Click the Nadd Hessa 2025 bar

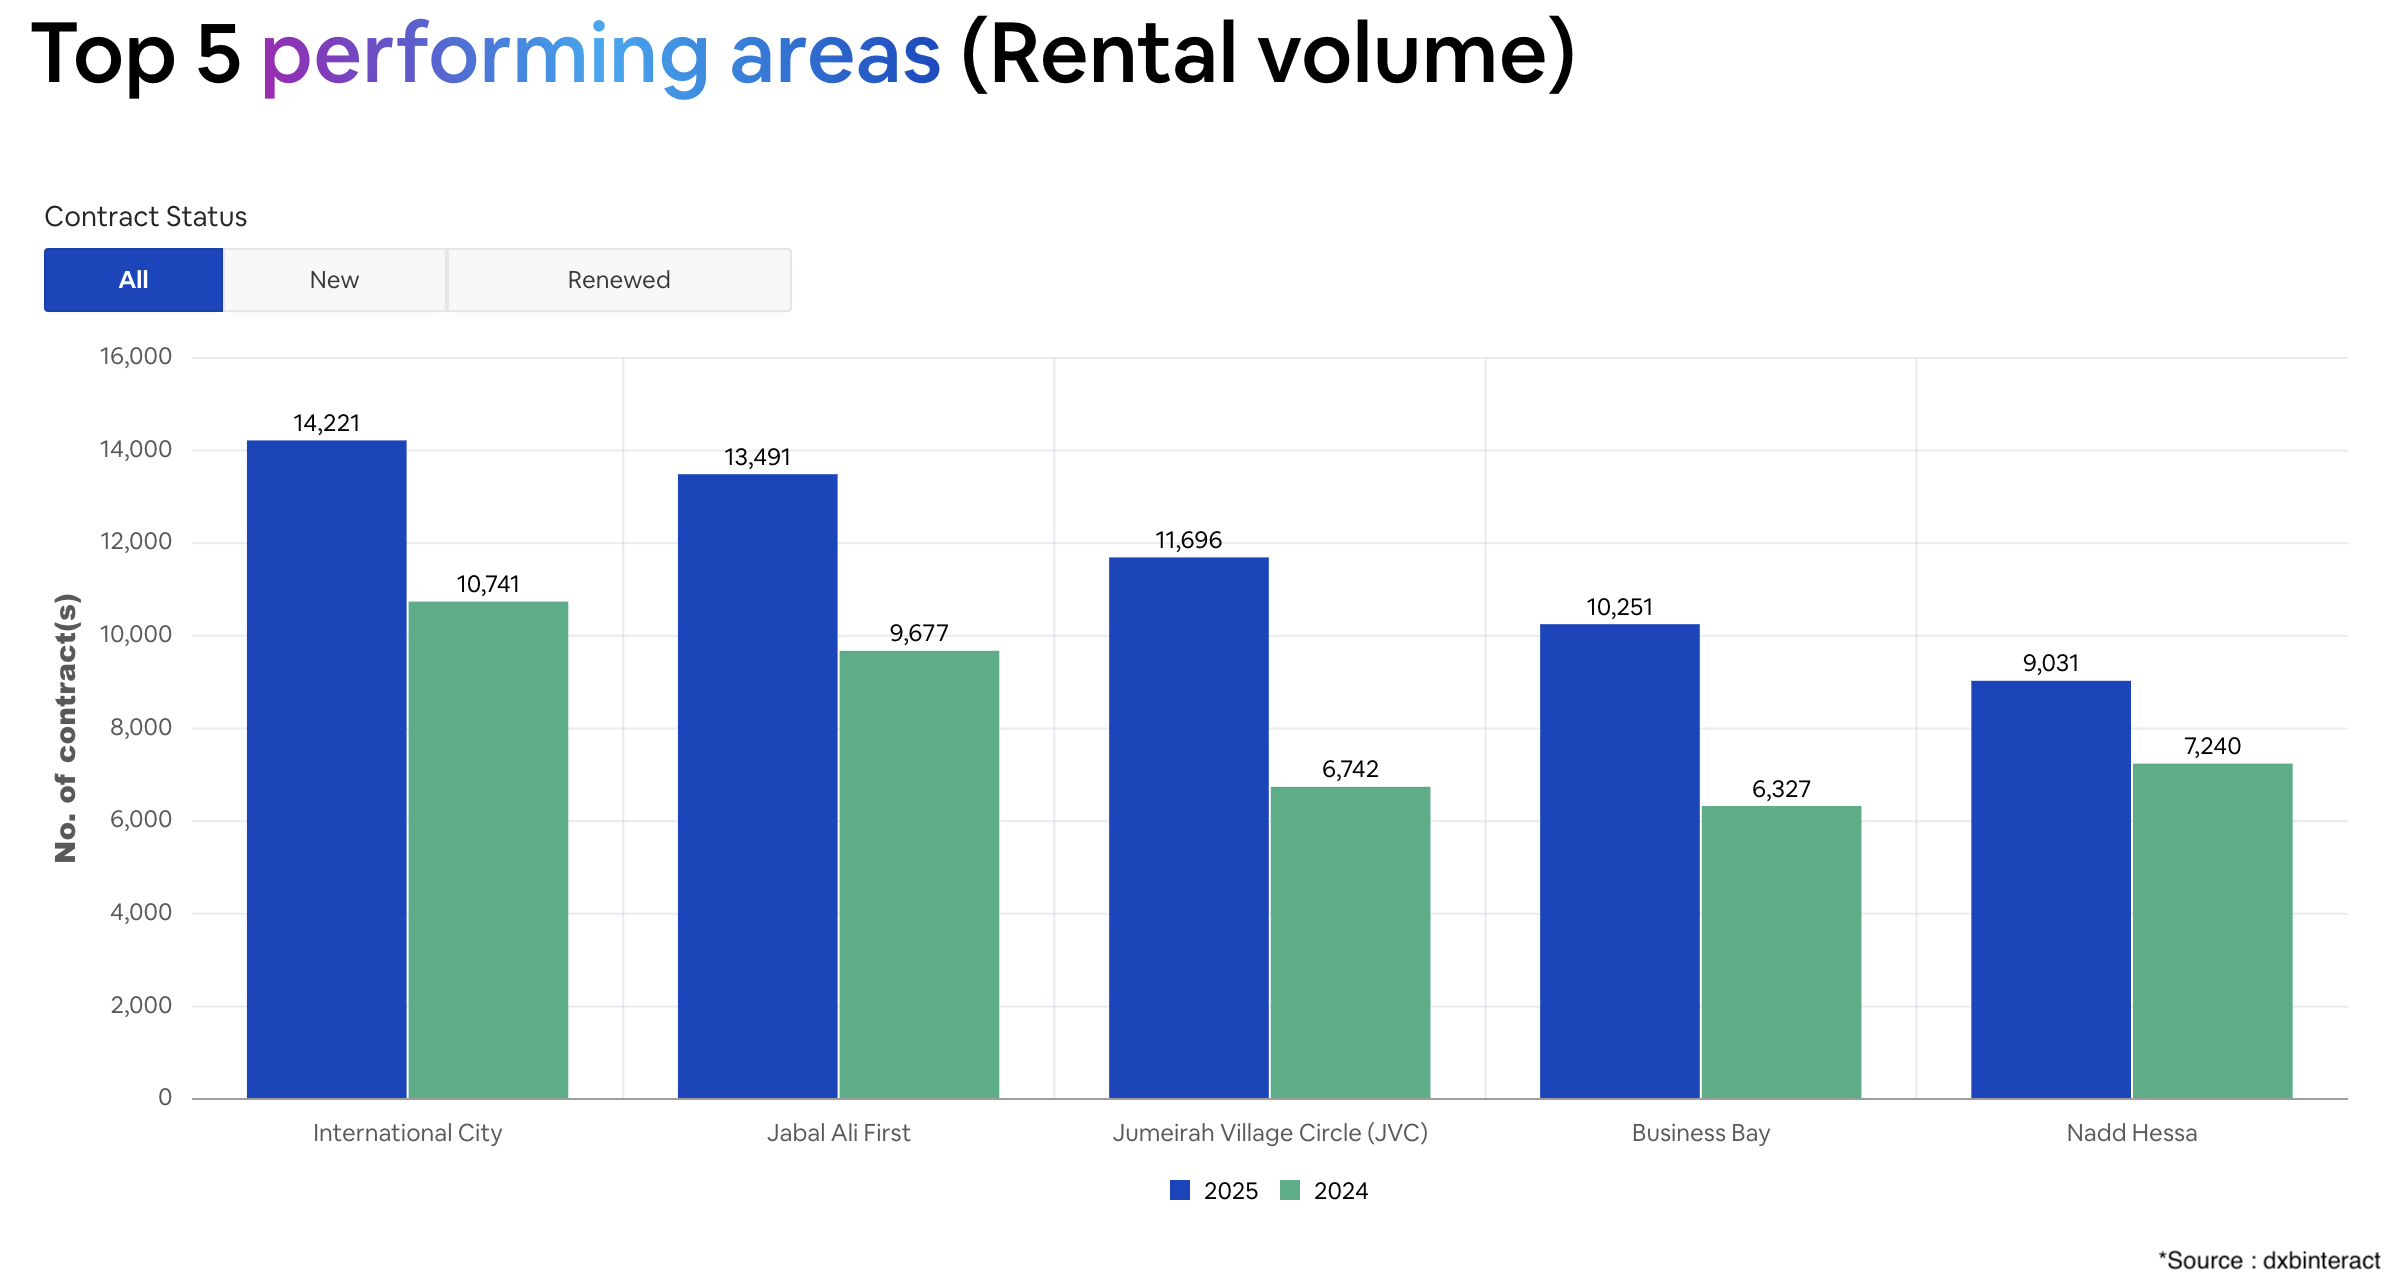pyautogui.click(x=2051, y=889)
